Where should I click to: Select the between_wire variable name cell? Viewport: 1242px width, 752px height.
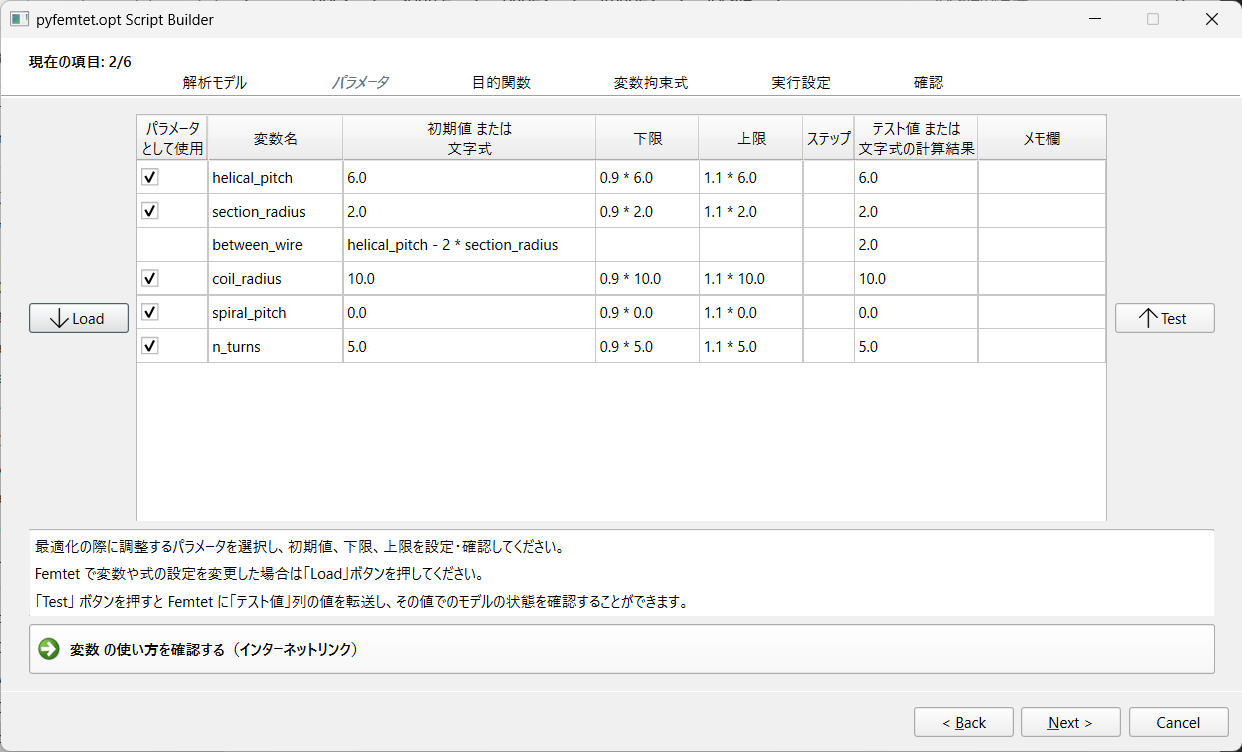275,244
